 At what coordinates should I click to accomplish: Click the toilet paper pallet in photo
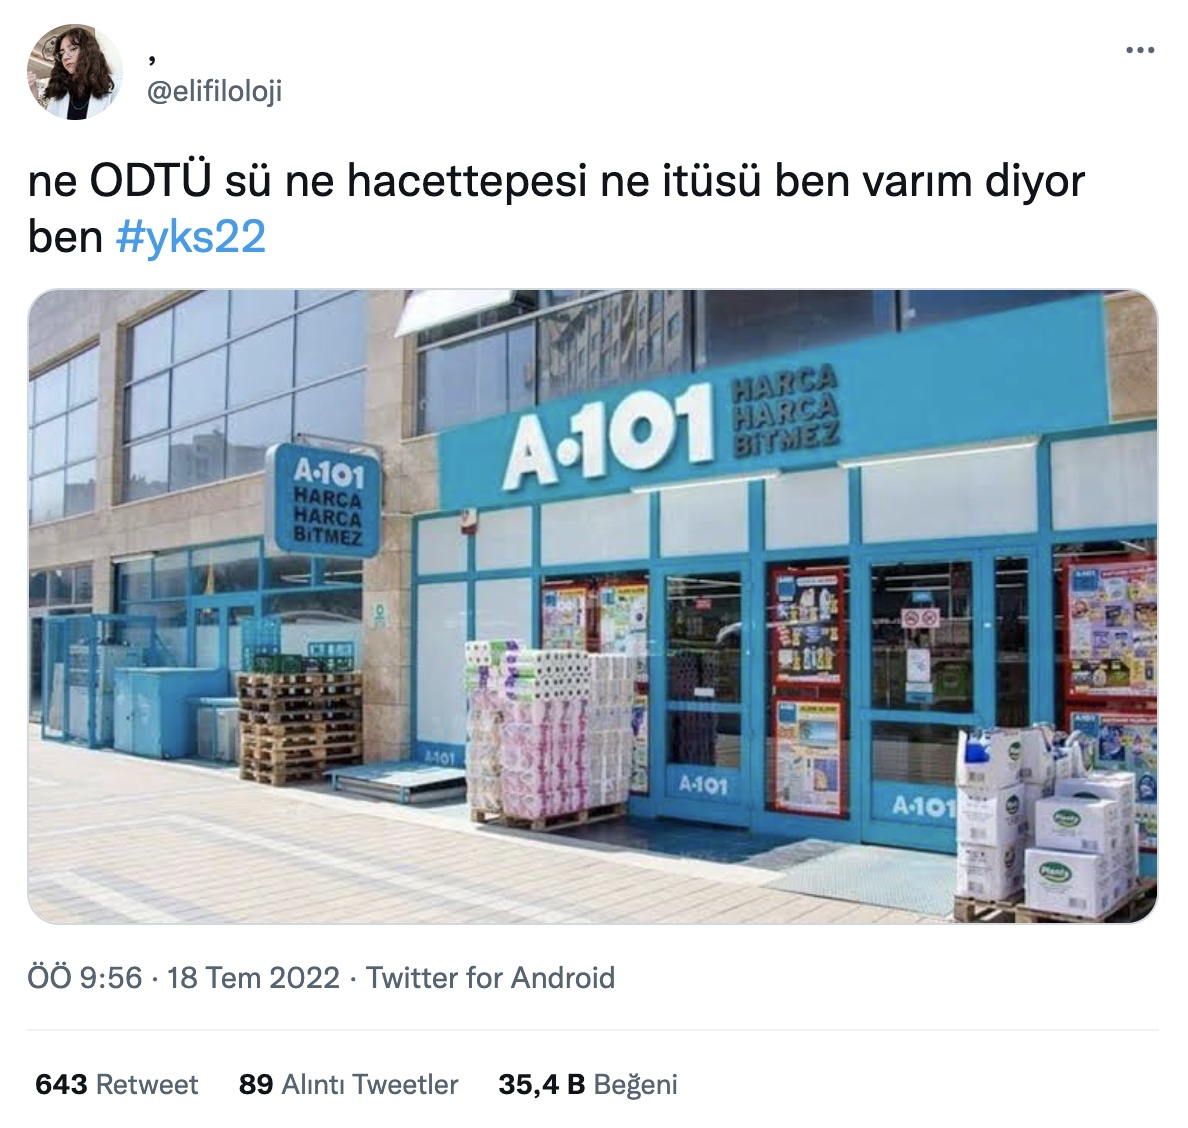pyautogui.click(x=550, y=733)
